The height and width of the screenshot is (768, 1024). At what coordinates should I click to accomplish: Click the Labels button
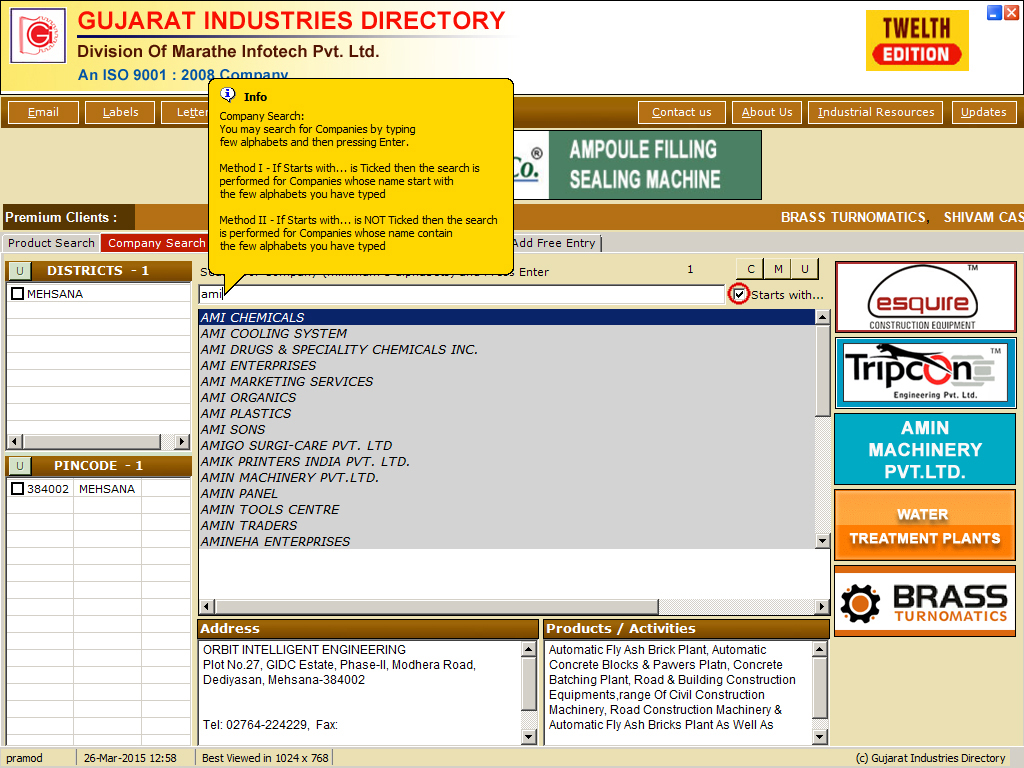pyautogui.click(x=120, y=112)
